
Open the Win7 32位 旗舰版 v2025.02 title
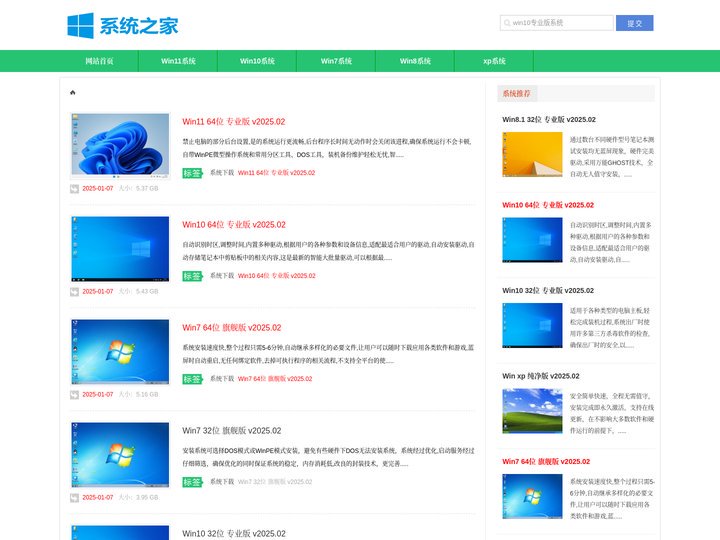[x=232, y=431]
